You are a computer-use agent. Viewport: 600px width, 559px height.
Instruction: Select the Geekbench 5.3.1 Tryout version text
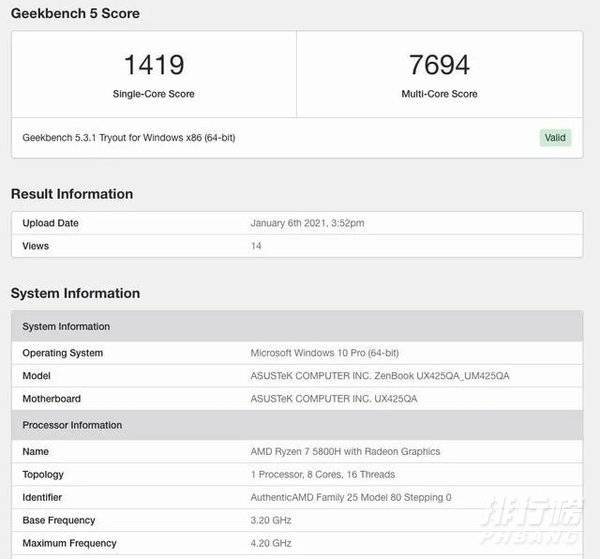pos(129,138)
